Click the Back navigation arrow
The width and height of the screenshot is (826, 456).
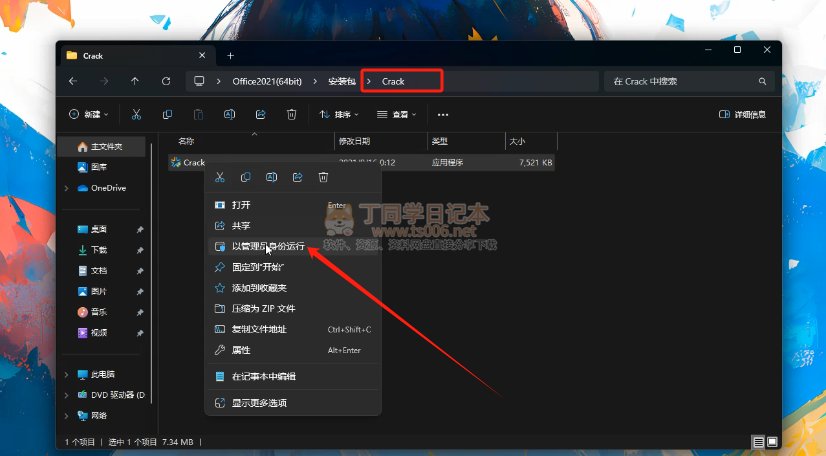pyautogui.click(x=73, y=81)
